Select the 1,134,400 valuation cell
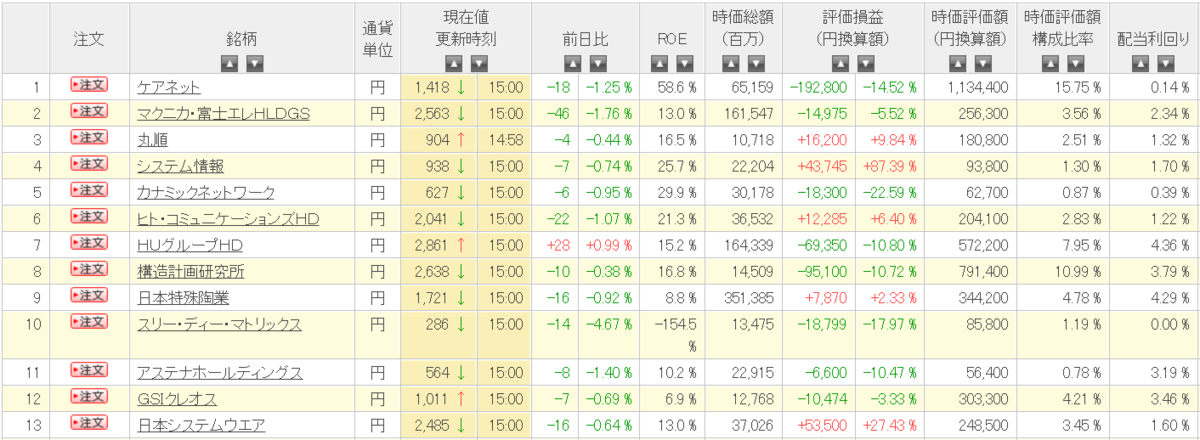1200x440 pixels. pos(968,88)
